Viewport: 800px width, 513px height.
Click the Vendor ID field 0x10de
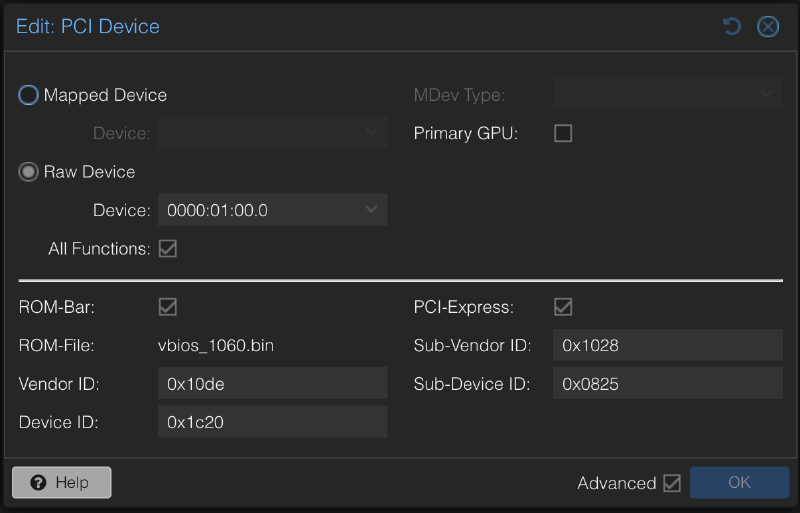point(272,383)
